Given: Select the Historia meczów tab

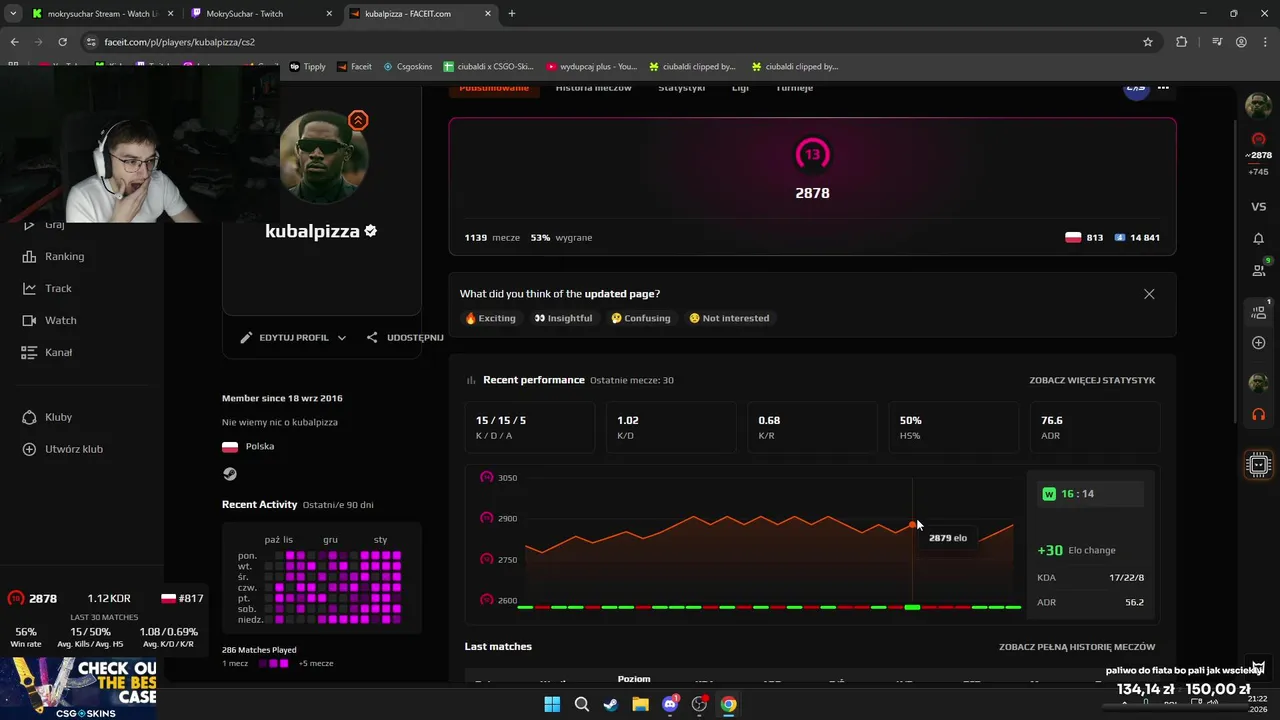Looking at the screenshot, I should 593,88.
